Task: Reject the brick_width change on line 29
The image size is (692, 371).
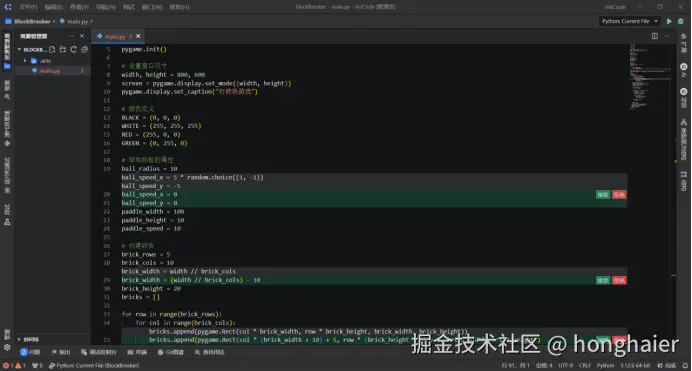Action: pos(619,280)
